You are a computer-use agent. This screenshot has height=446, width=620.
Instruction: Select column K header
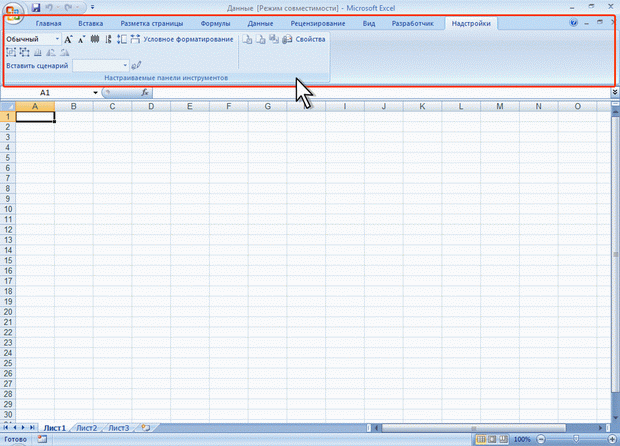pyautogui.click(x=422, y=106)
